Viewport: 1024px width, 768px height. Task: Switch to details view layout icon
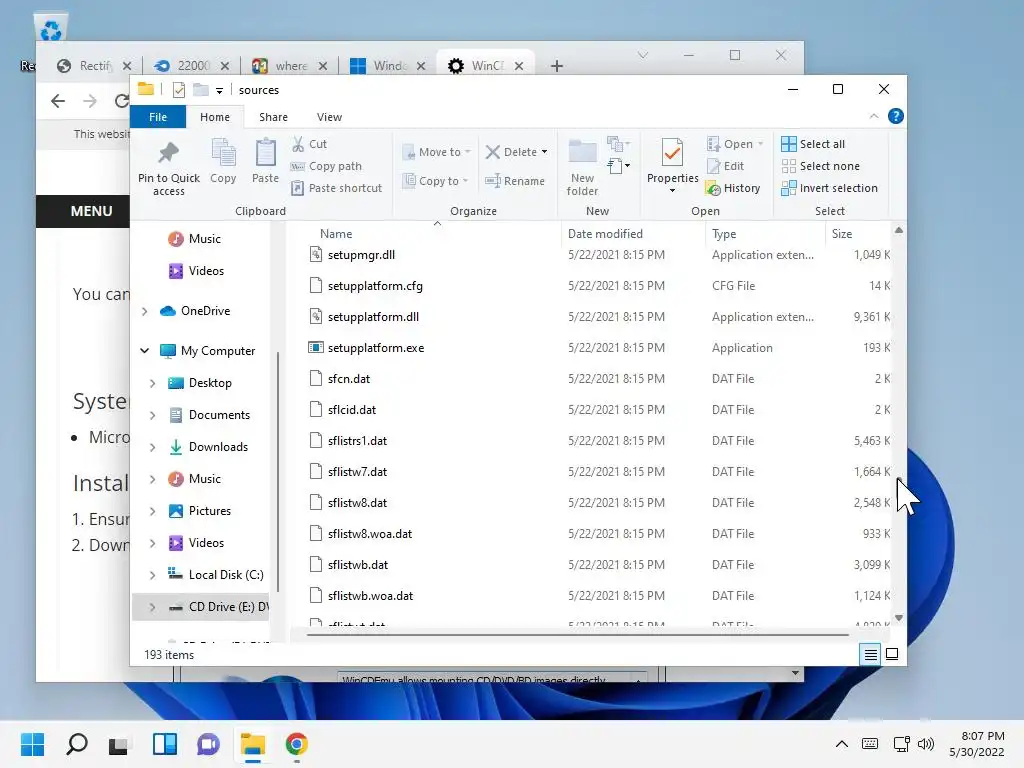[871, 654]
